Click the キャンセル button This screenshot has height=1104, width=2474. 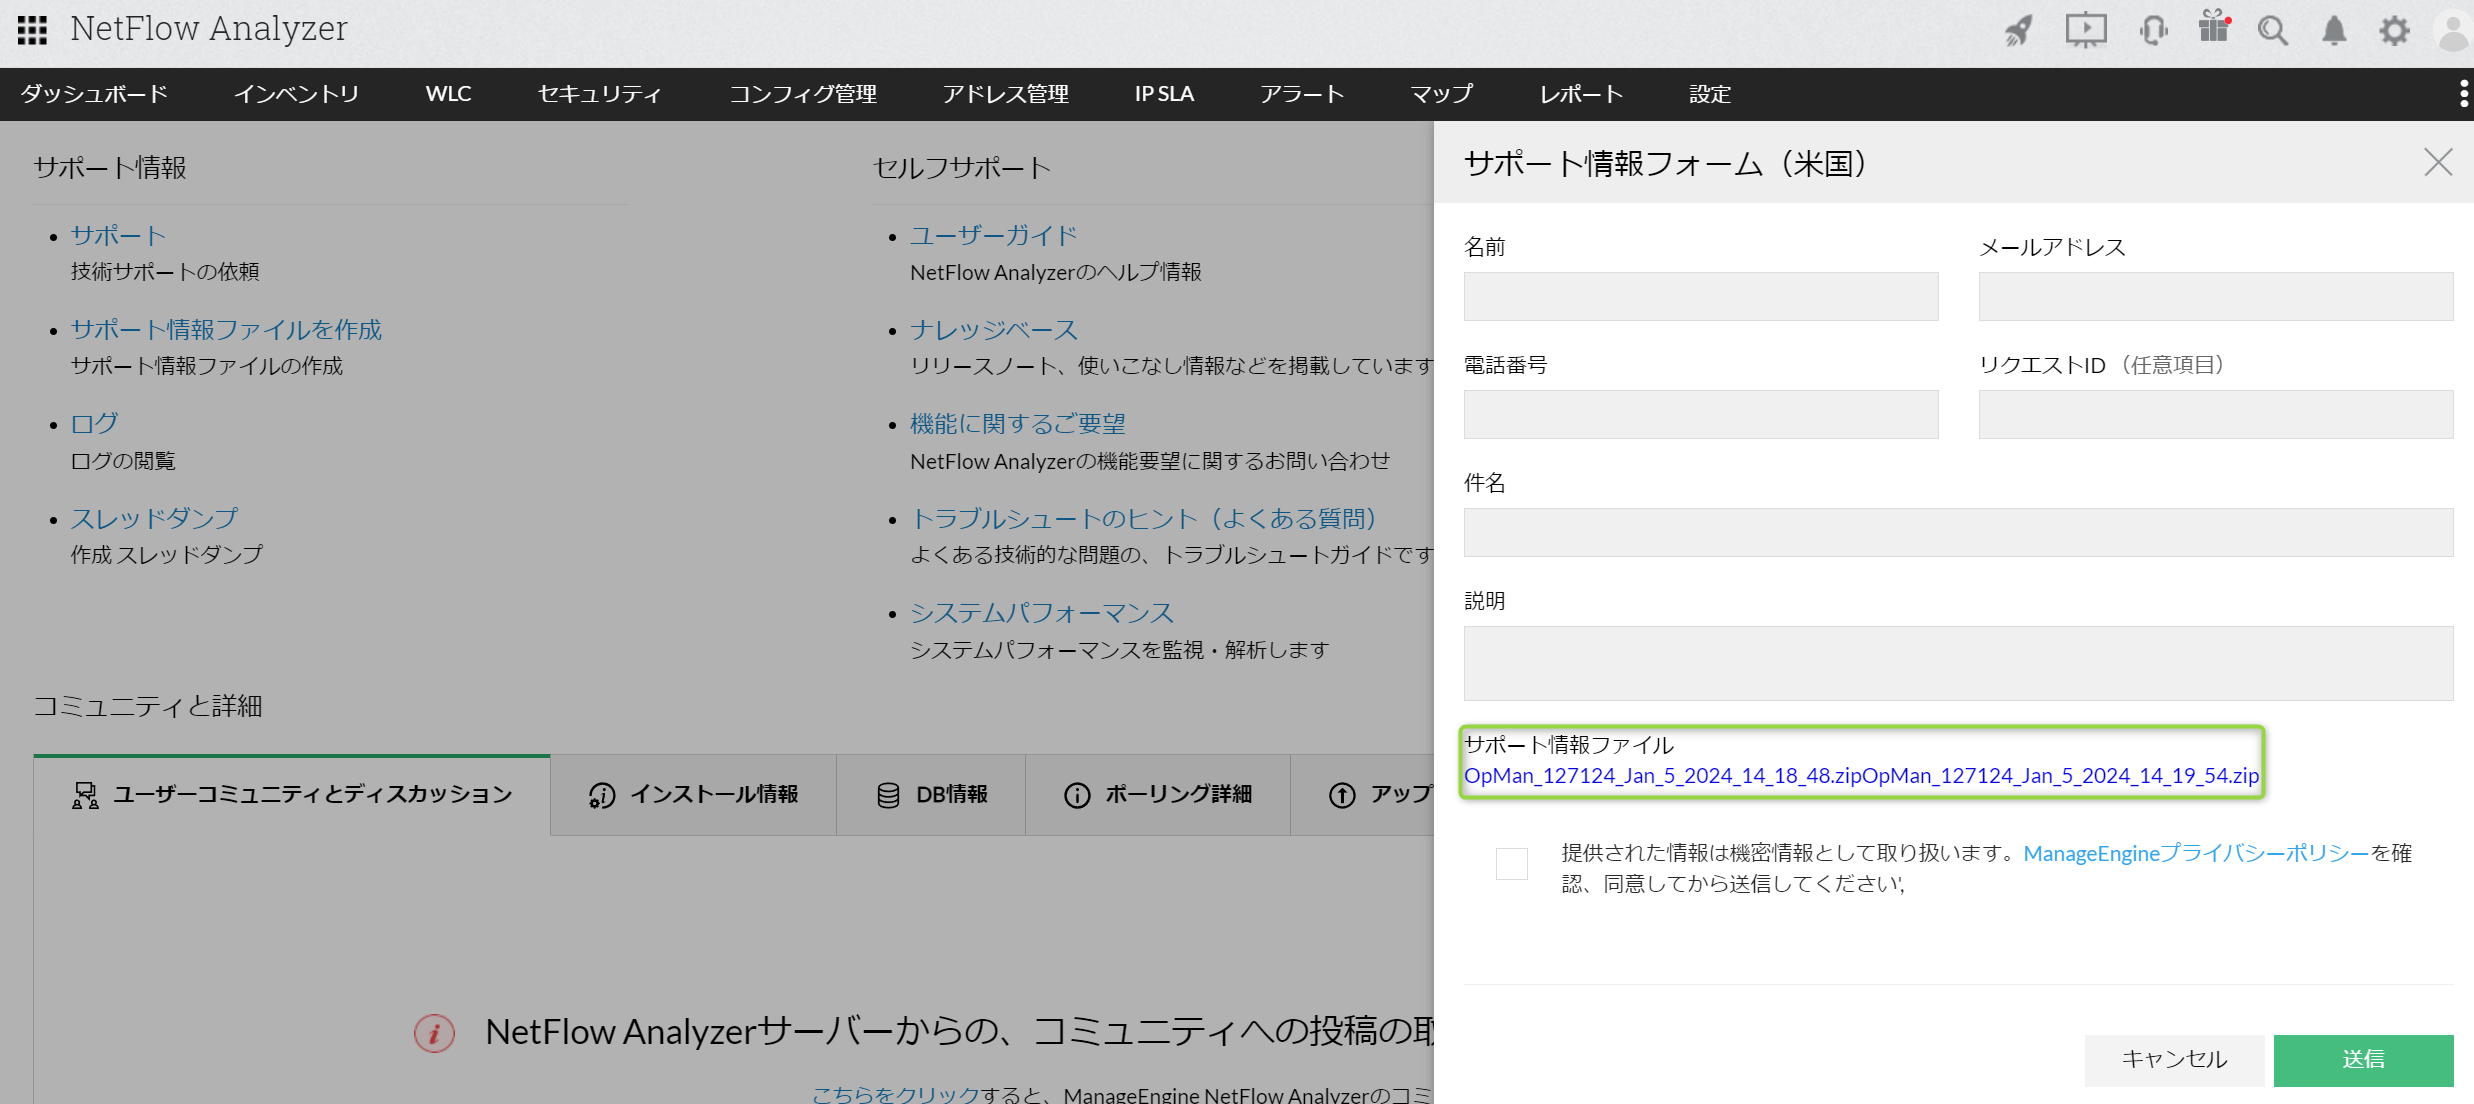click(x=2174, y=1059)
